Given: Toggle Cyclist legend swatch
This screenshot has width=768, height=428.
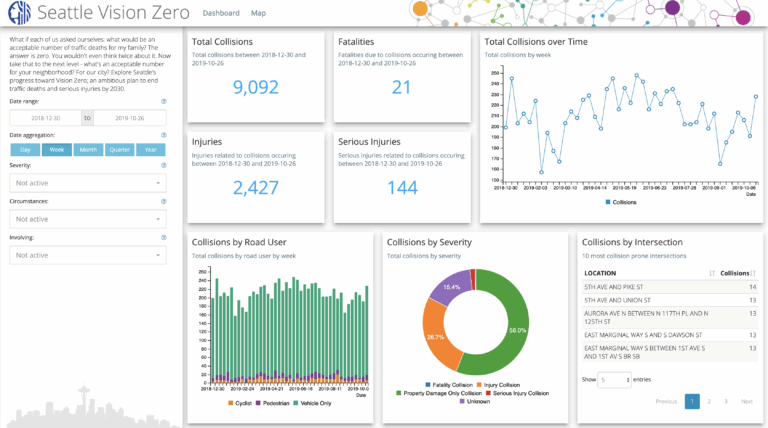Looking at the screenshot, I should 231,404.
